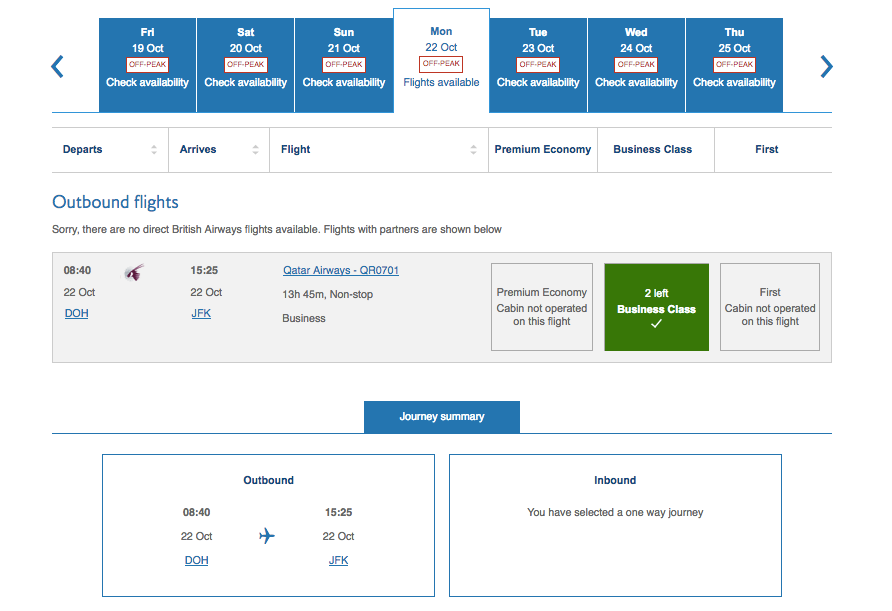Select the Fri 19 Oct date tab
This screenshot has width=892, height=611.
(x=147, y=64)
